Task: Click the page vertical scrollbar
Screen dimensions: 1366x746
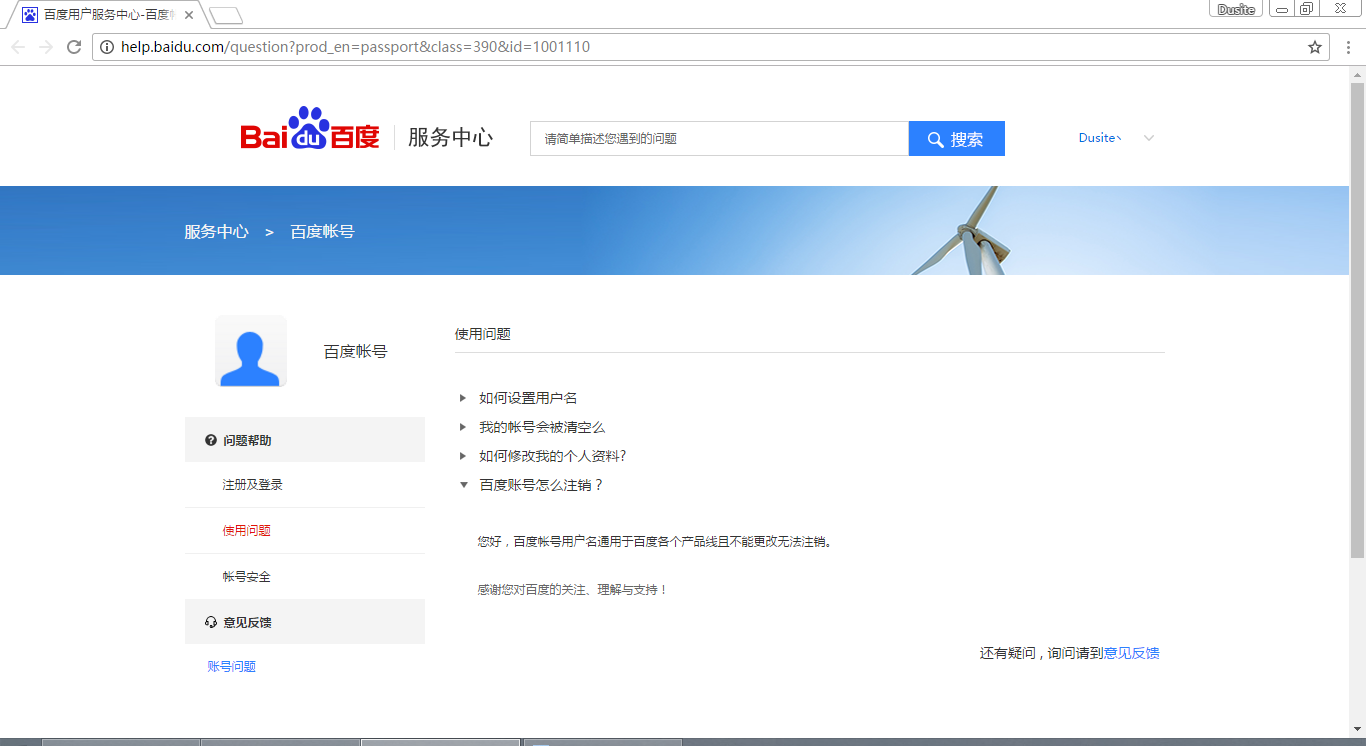Action: coord(1357,320)
